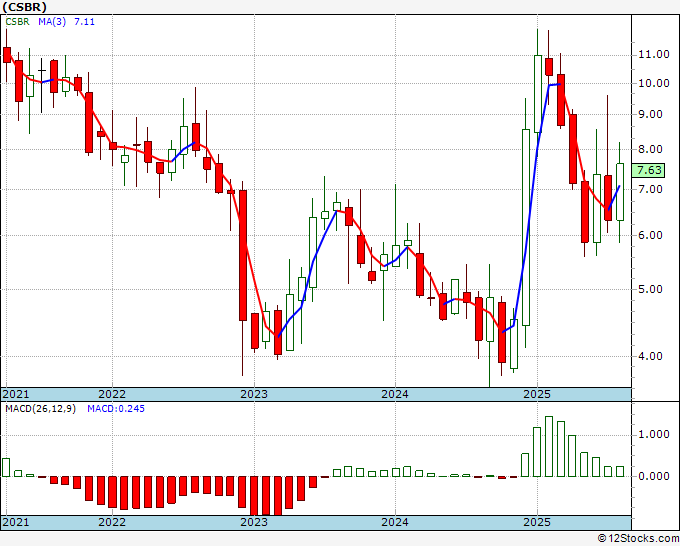Click the MA(3) legend label

[x=52, y=22]
